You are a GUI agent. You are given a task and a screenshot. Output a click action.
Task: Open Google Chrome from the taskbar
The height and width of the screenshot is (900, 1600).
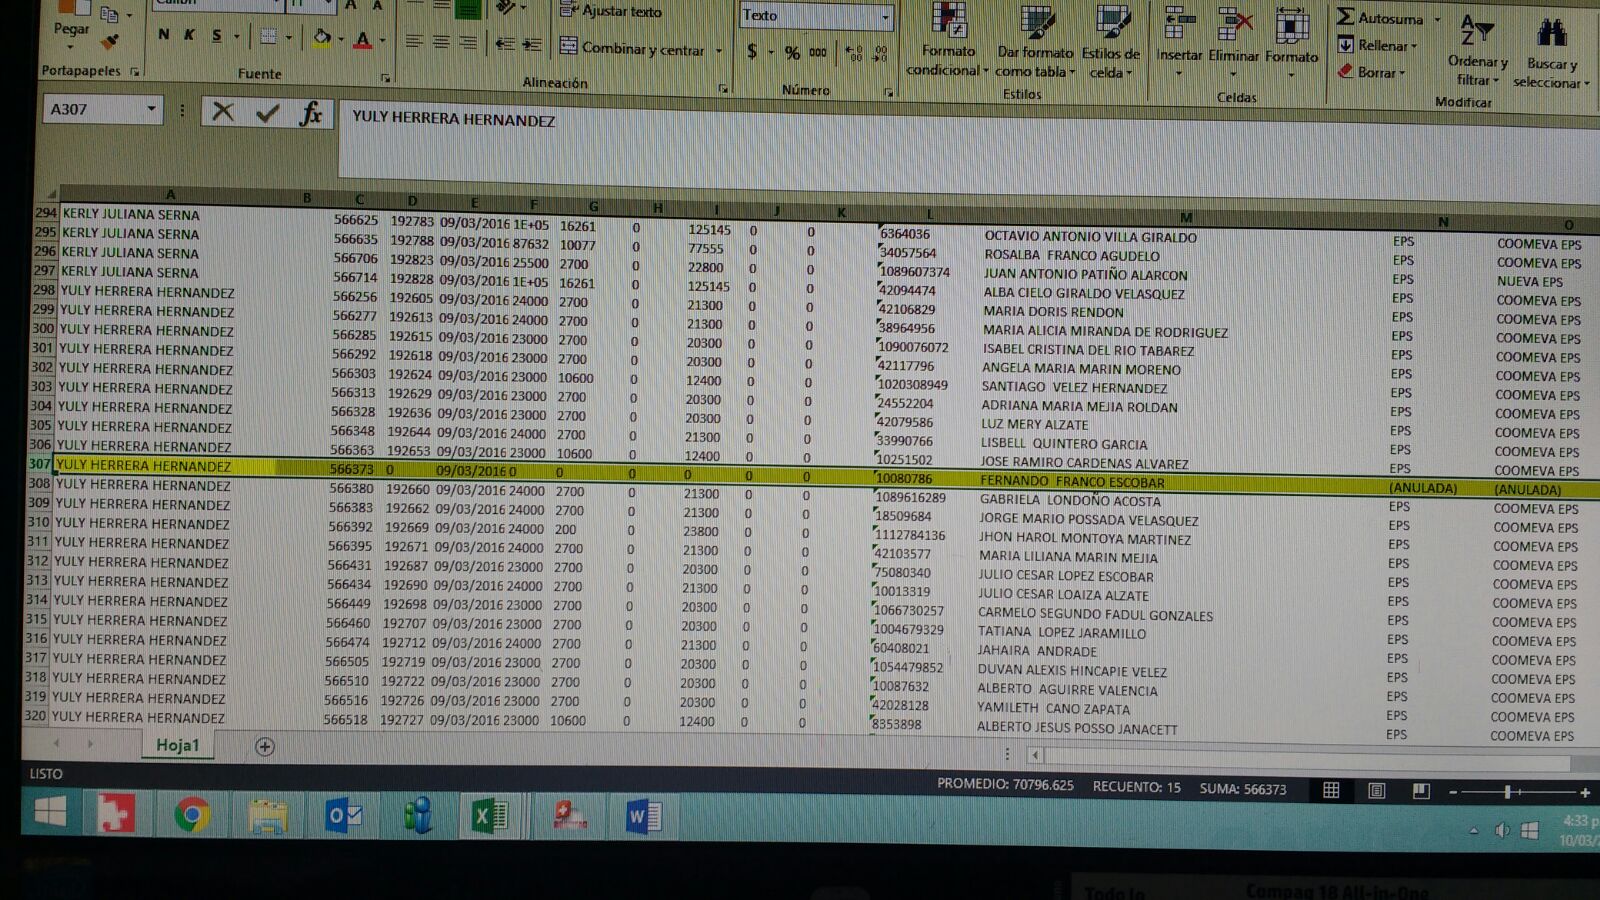point(192,815)
